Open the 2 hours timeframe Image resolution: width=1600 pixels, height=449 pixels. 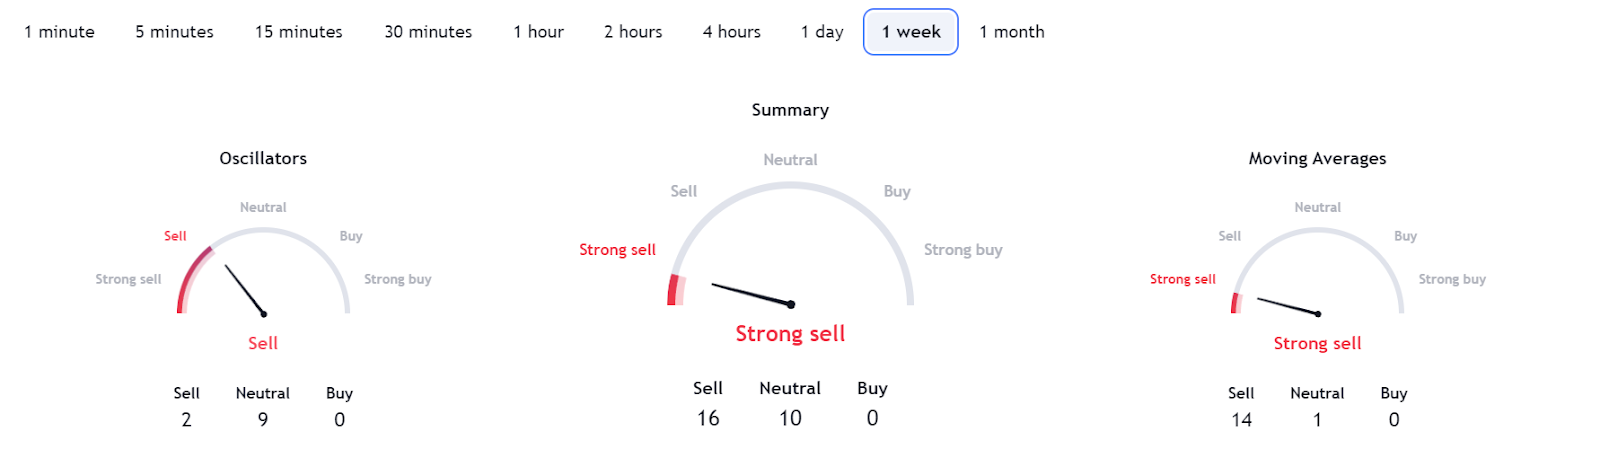[x=633, y=32]
